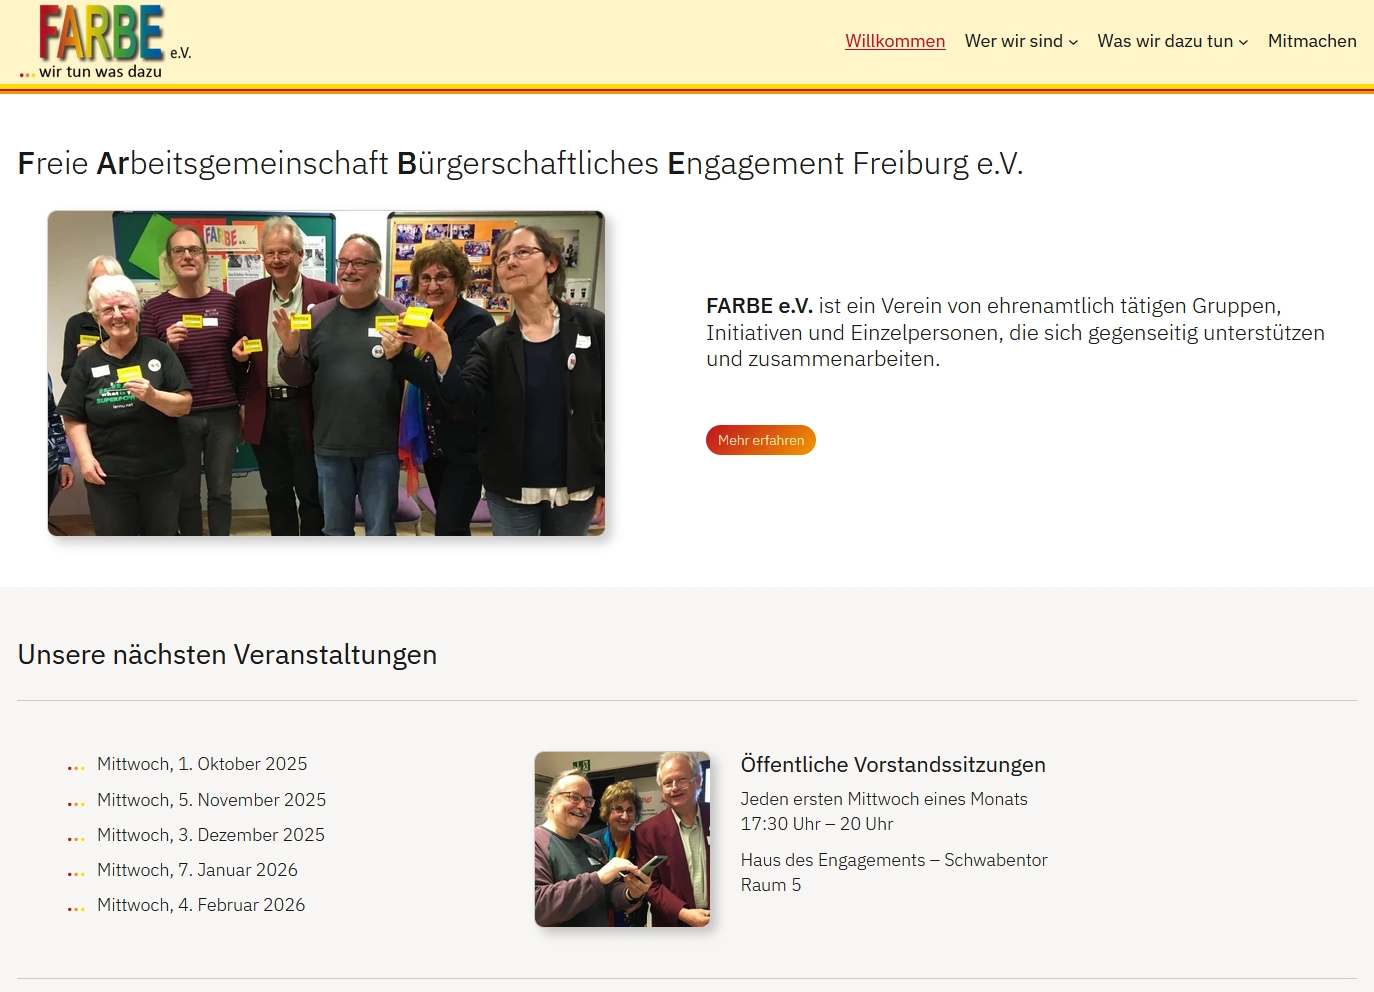Screen dimensions: 1374x992
Task: Click the striped color bar under the header
Action: tap(687, 90)
